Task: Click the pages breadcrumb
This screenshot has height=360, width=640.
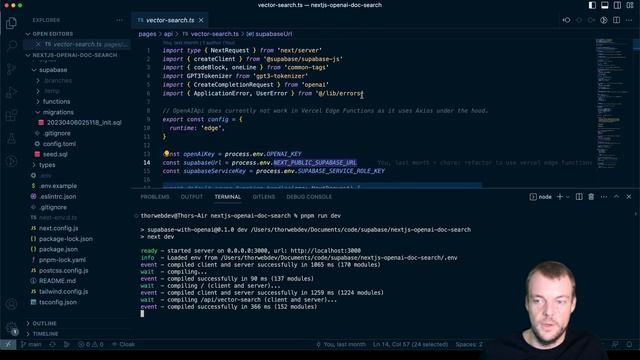Action: click(147, 34)
